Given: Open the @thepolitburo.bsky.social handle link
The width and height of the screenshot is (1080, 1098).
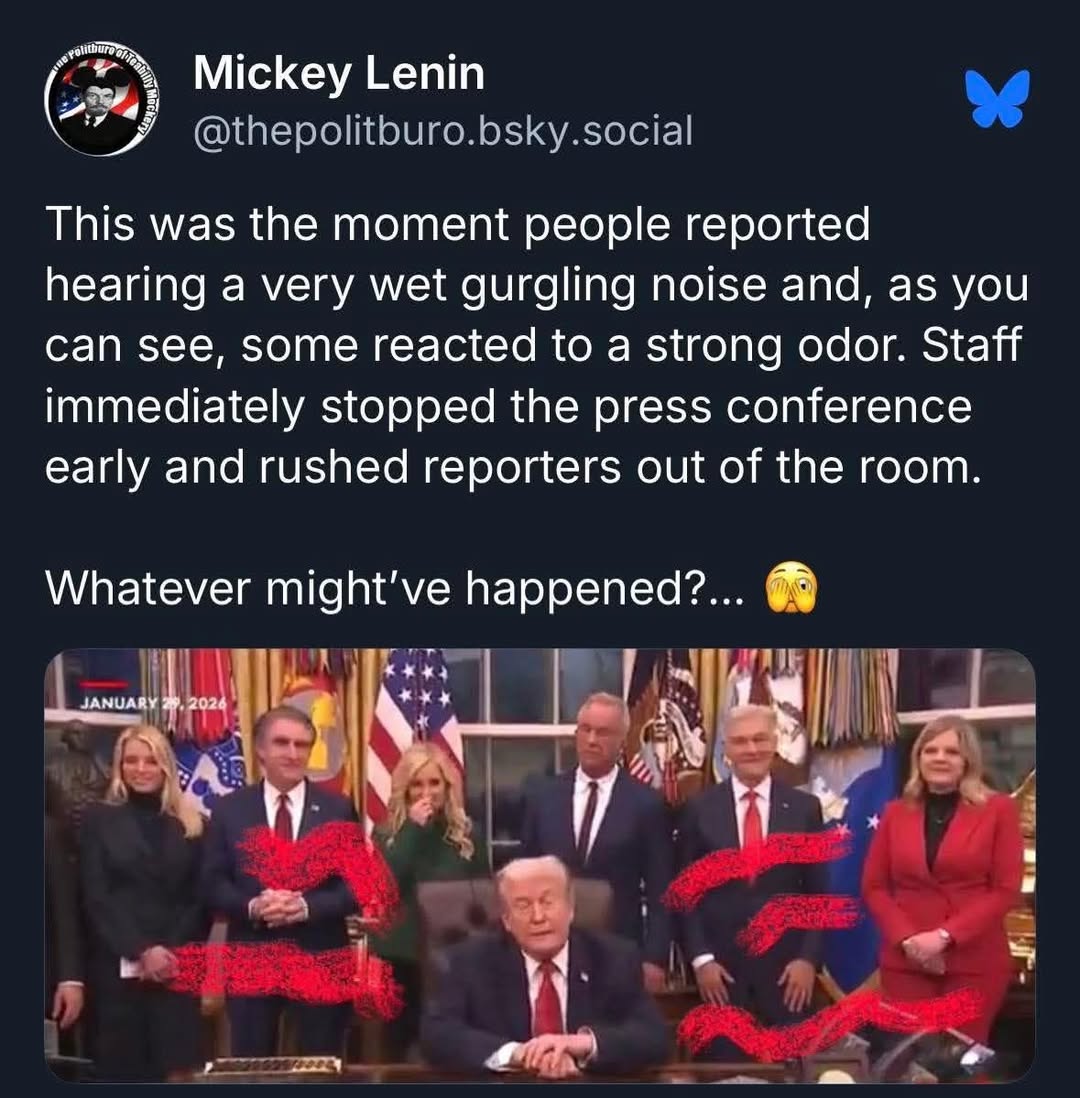Looking at the screenshot, I should point(443,130).
